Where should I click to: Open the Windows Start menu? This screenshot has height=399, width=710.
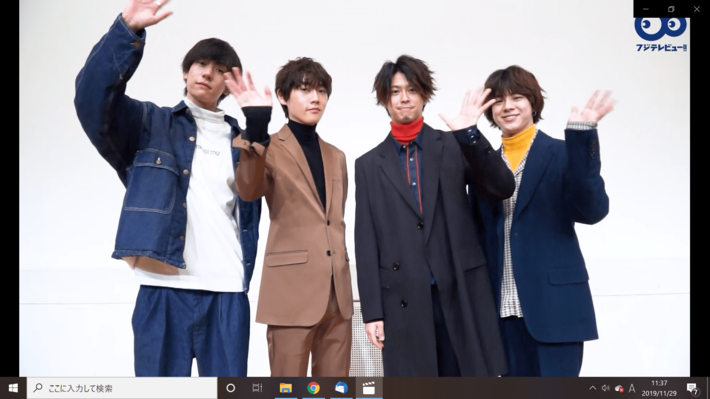tap(13, 388)
